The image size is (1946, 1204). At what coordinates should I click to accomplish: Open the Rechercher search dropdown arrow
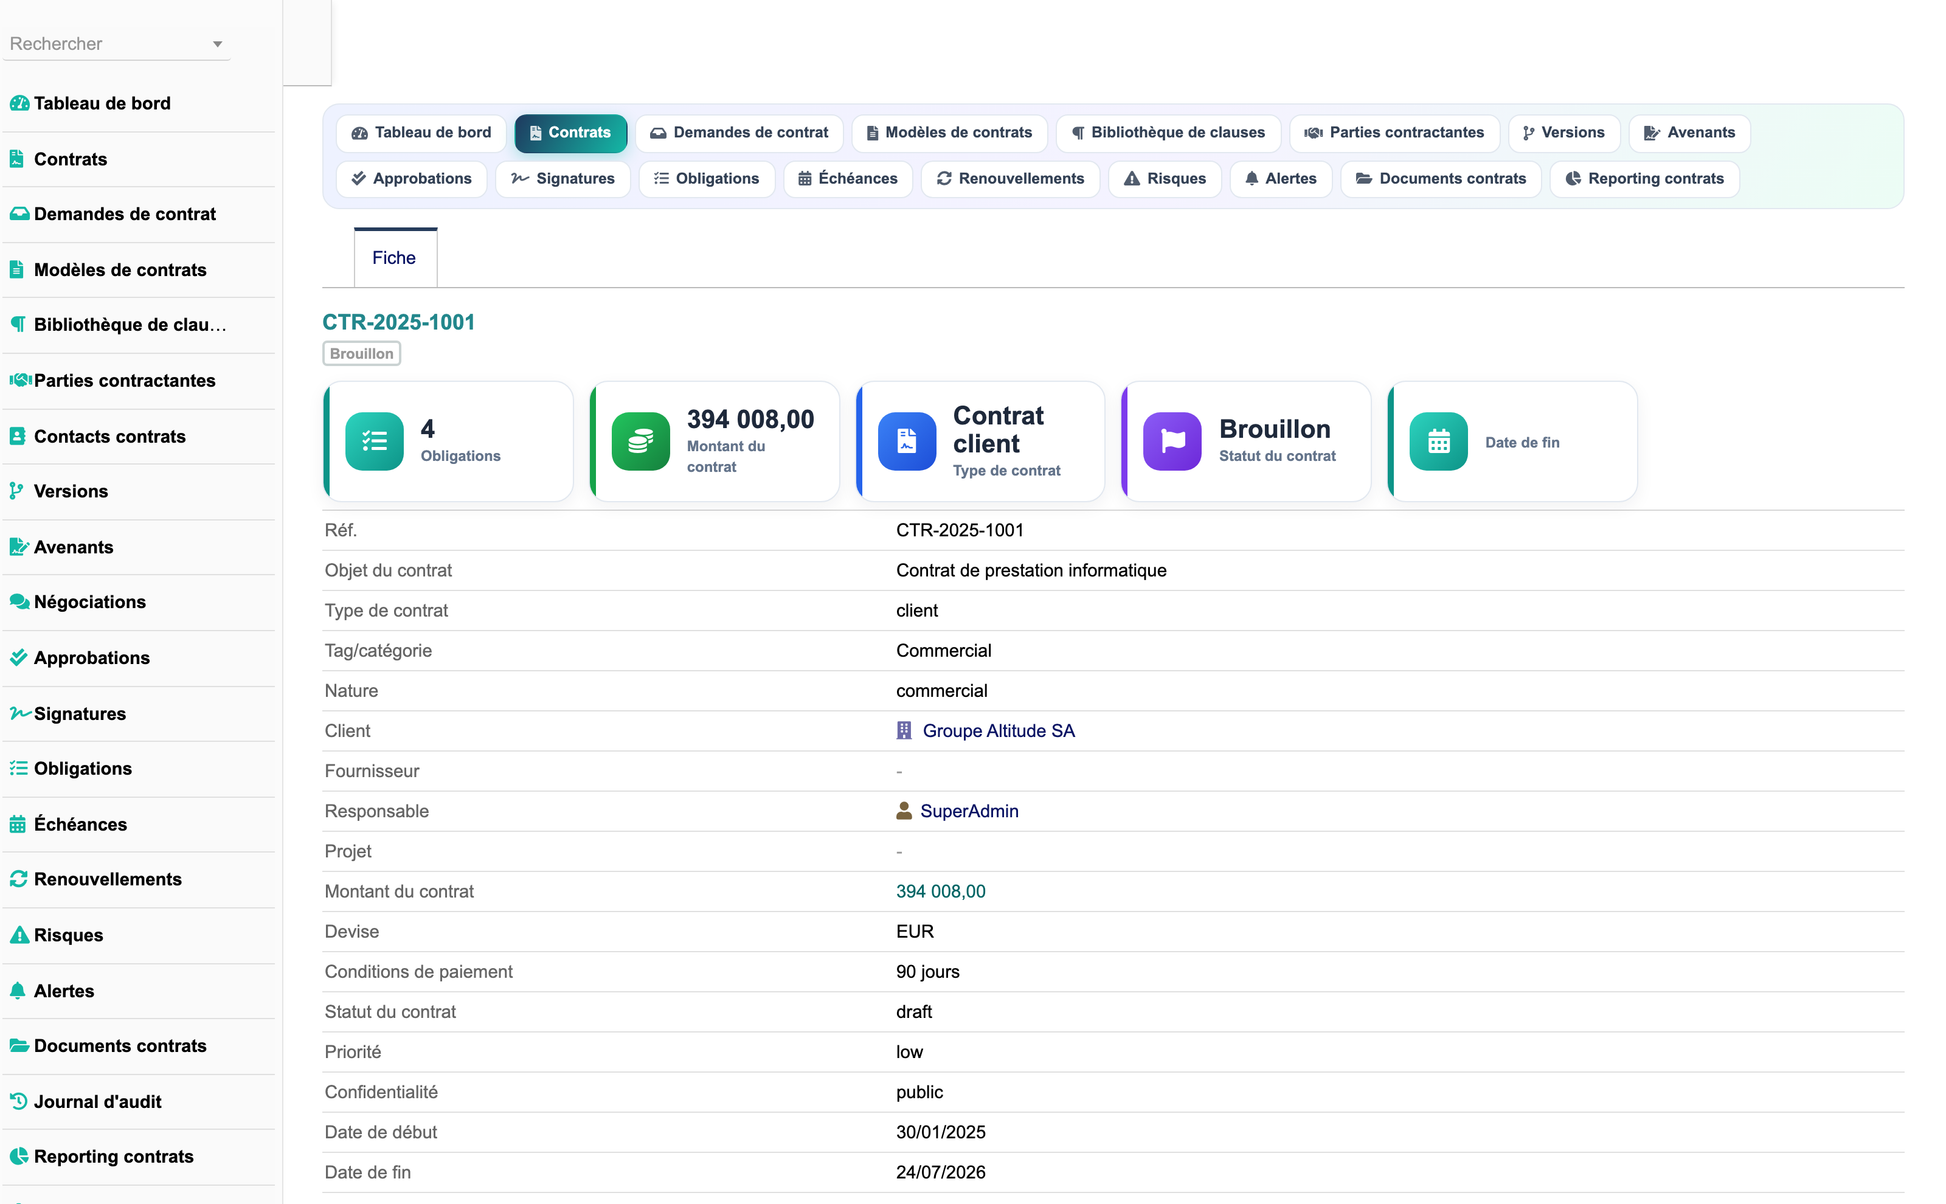point(217,44)
